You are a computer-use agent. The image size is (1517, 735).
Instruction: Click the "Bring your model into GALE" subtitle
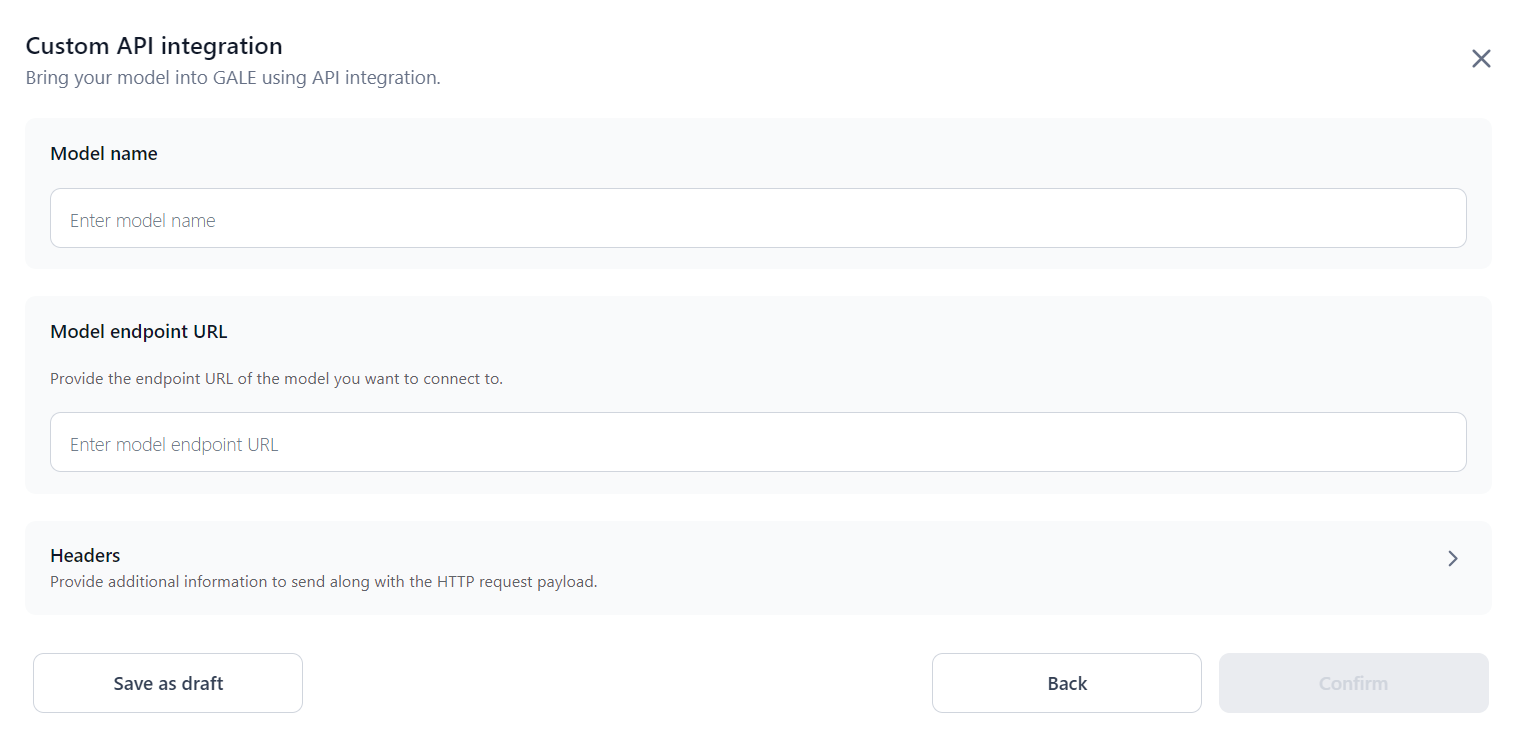coord(232,77)
